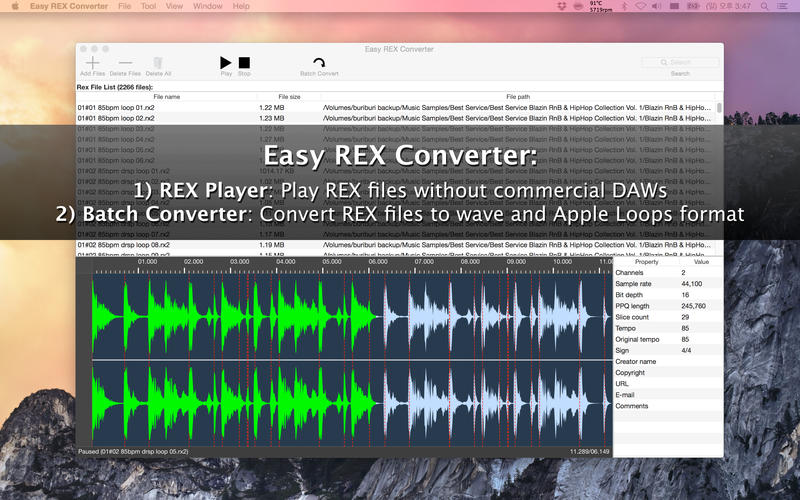Click the 05.000 mark on the timeline ruler
This screenshot has width=800, height=500.
[332, 261]
